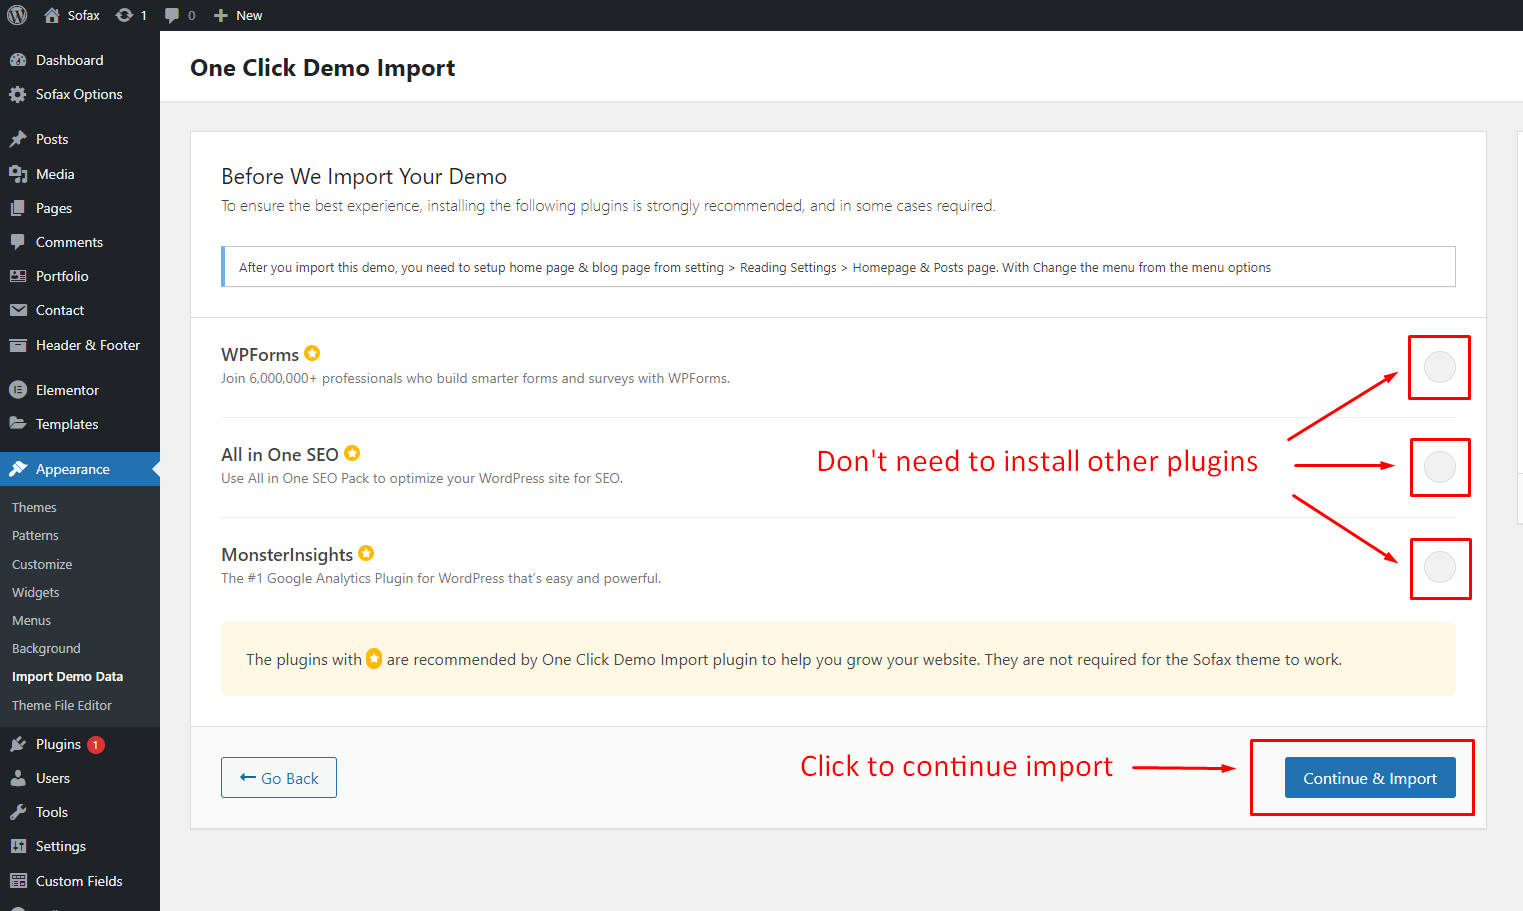Click the Plugins plug icon
This screenshot has width=1523, height=911.
click(x=18, y=744)
